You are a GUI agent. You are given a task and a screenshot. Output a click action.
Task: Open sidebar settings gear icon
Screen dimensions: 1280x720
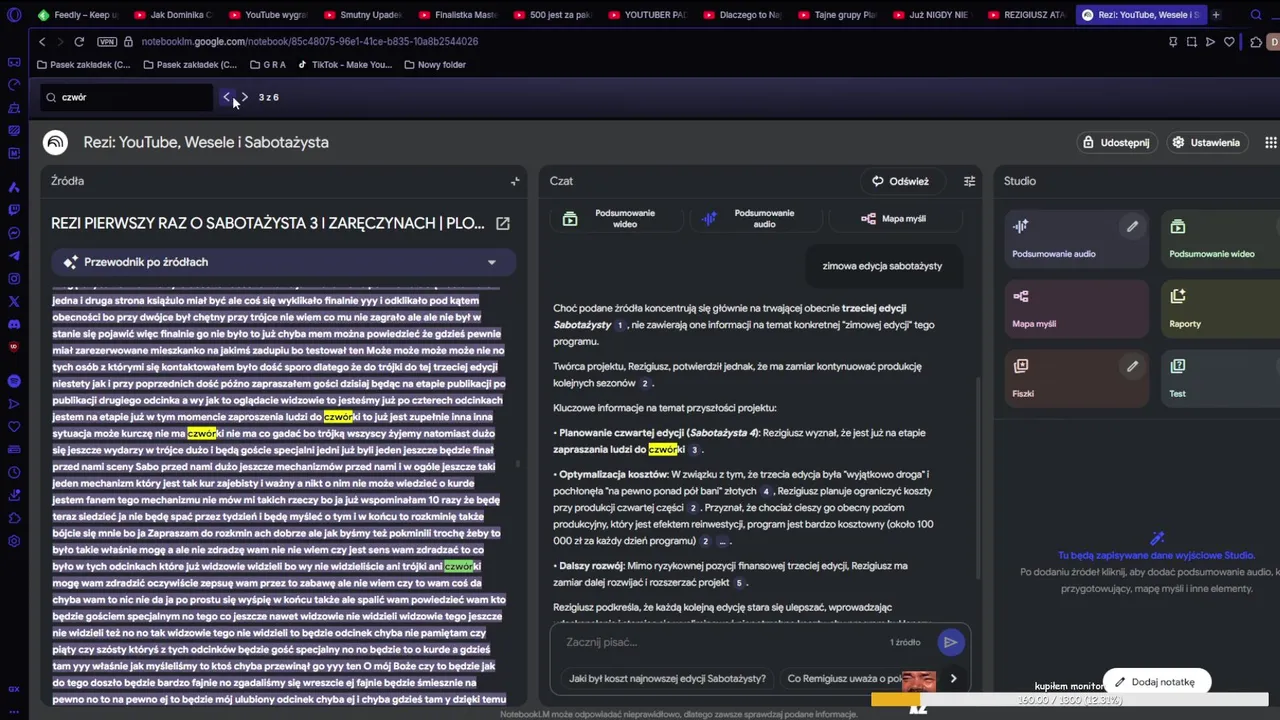(x=14, y=541)
